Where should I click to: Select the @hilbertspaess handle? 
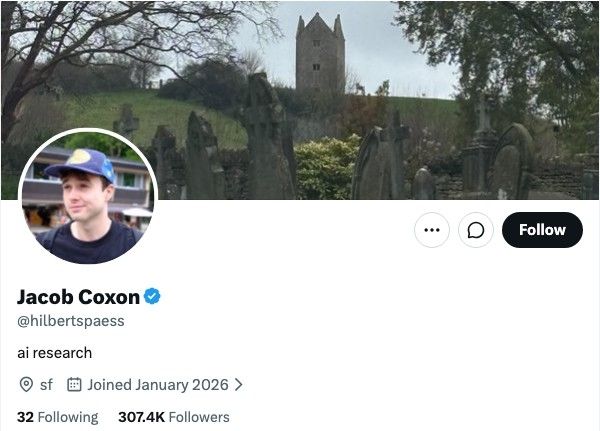tap(71, 321)
